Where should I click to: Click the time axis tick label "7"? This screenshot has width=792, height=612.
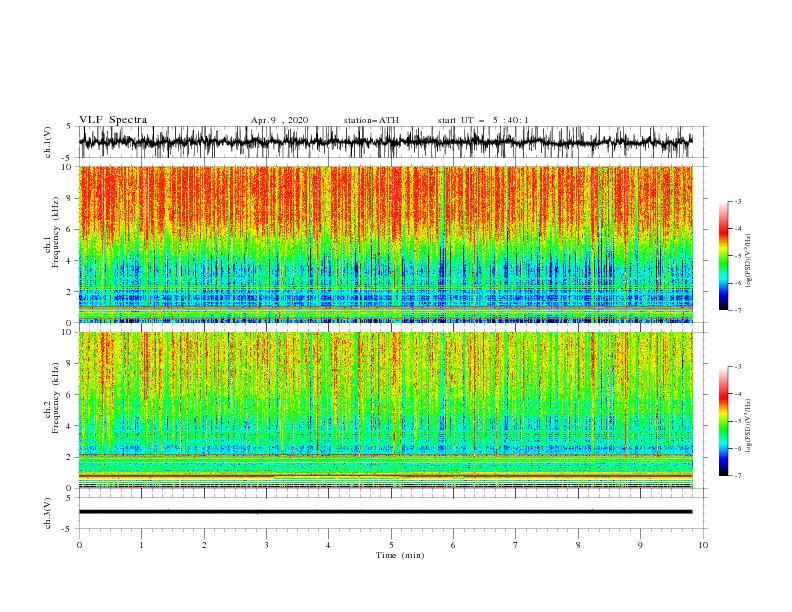pyautogui.click(x=516, y=545)
